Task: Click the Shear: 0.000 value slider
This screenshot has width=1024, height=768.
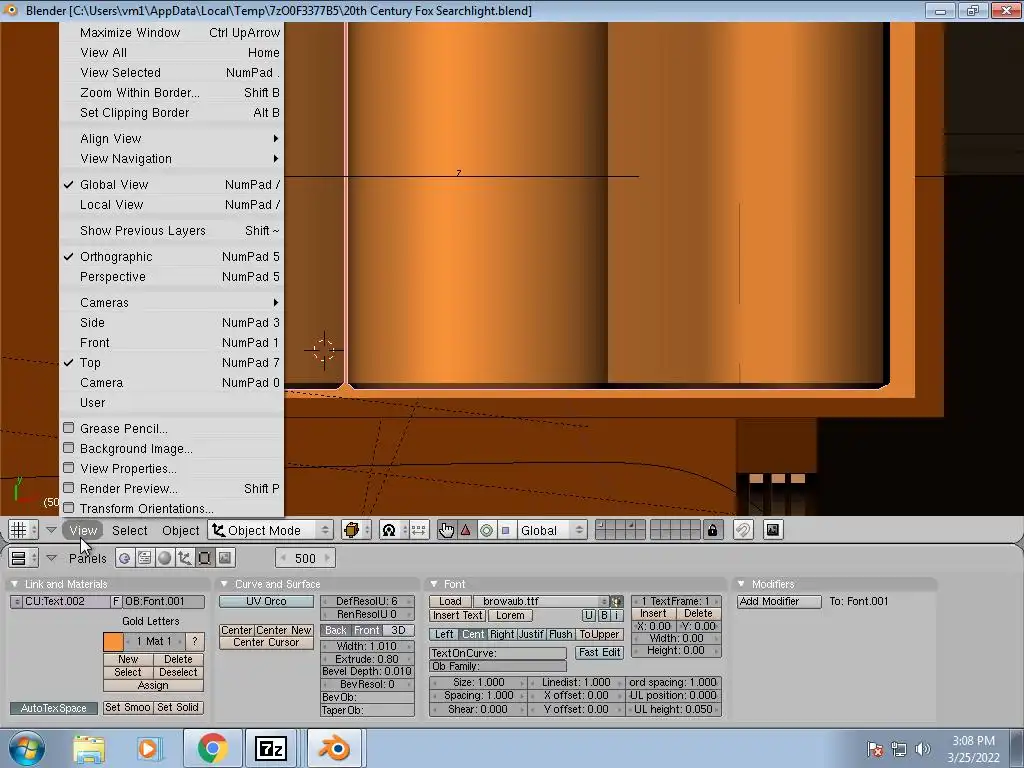Action: coord(477,709)
